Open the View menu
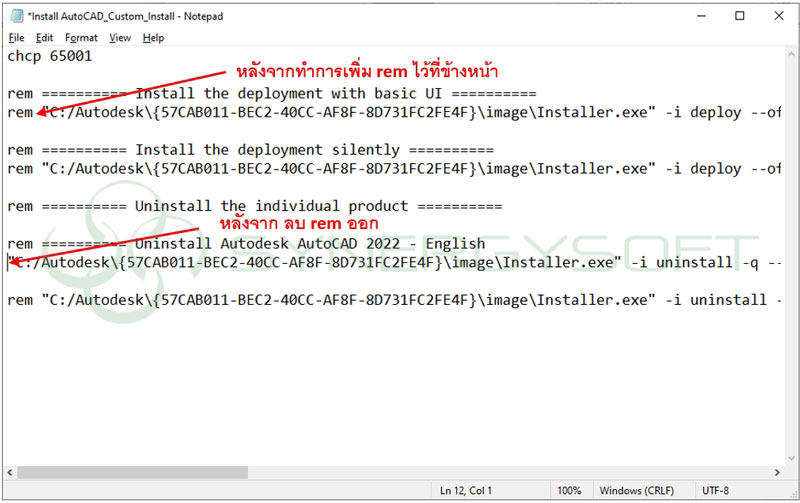Image resolution: width=800 pixels, height=503 pixels. (120, 38)
